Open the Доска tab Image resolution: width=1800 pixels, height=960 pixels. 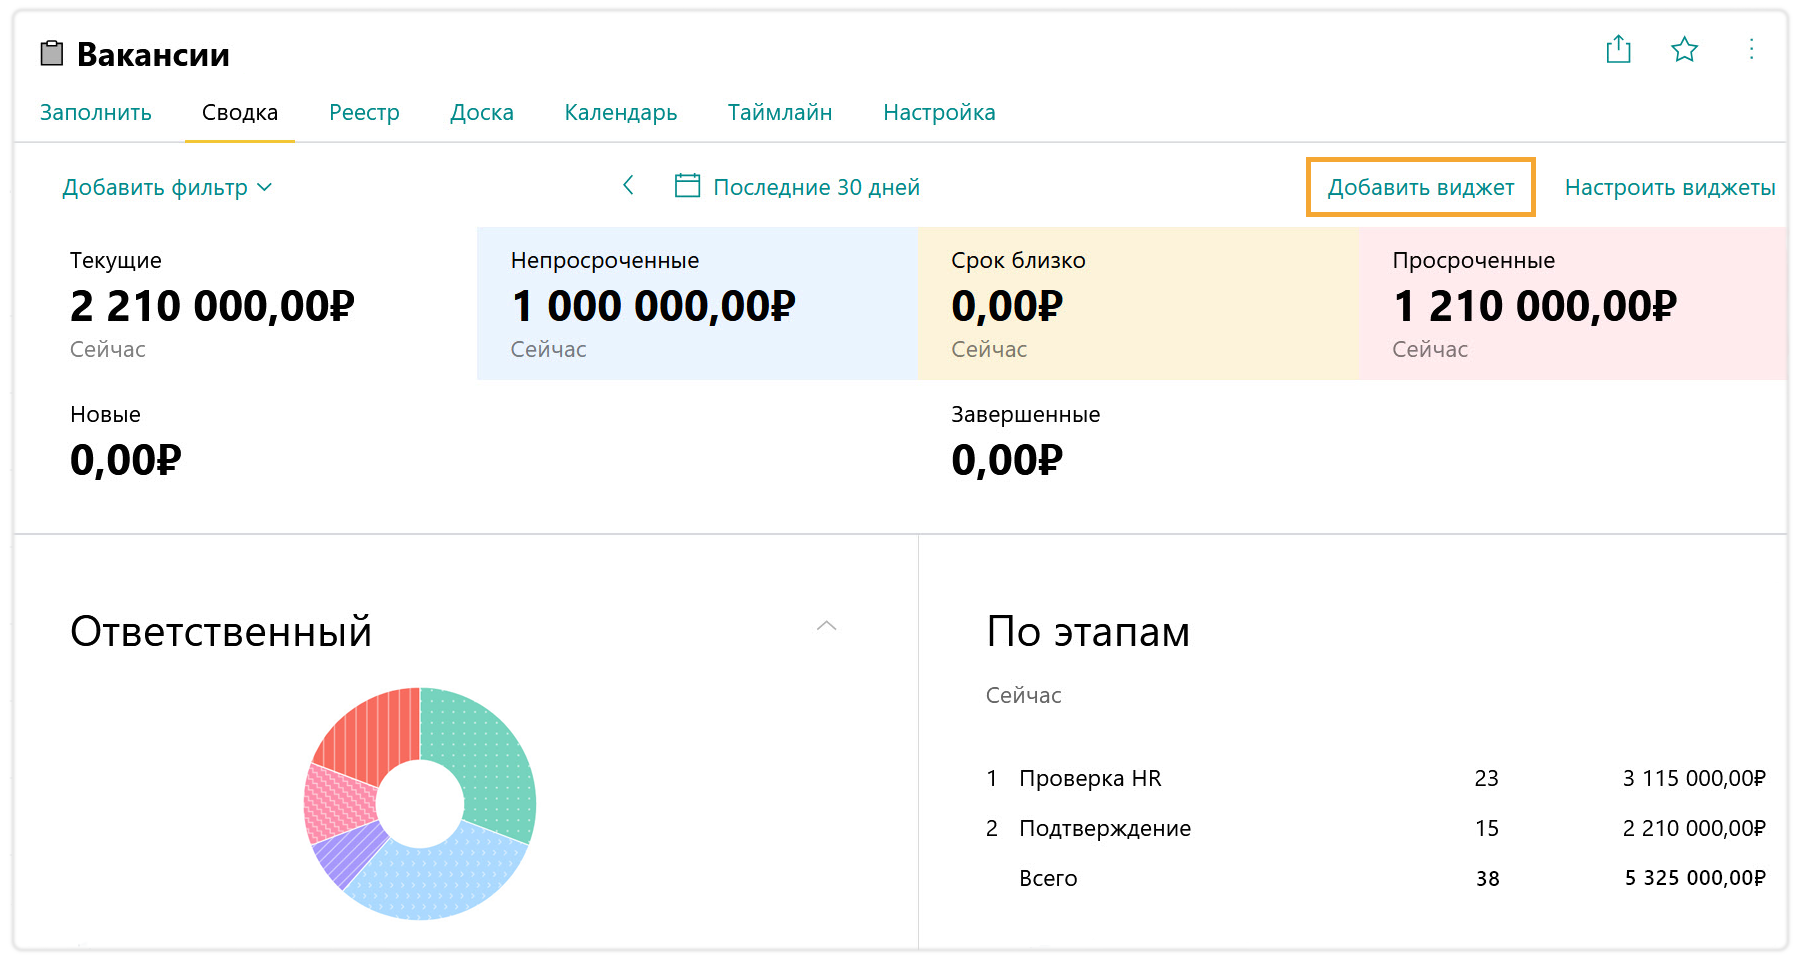pyautogui.click(x=481, y=112)
